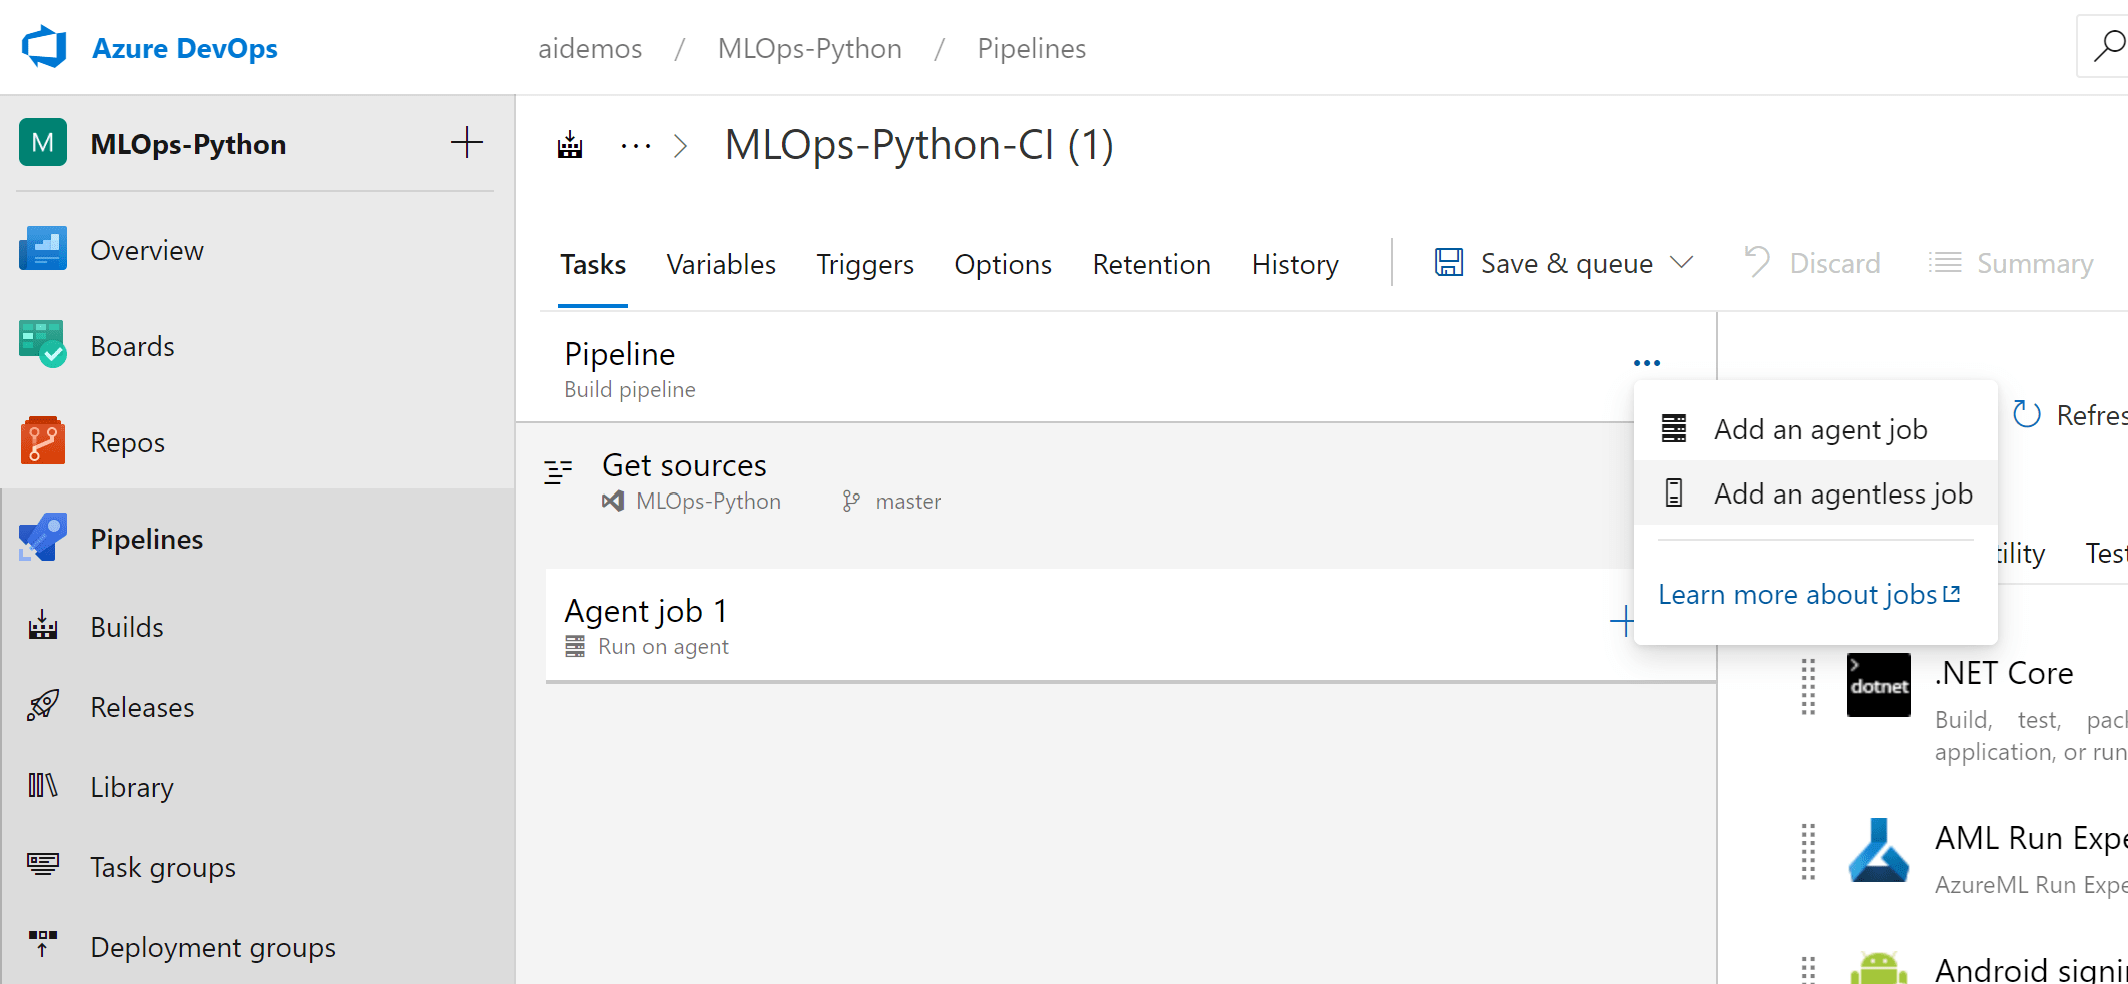This screenshot has width=2128, height=984.
Task: Switch to the Retention tab
Action: point(1152,264)
